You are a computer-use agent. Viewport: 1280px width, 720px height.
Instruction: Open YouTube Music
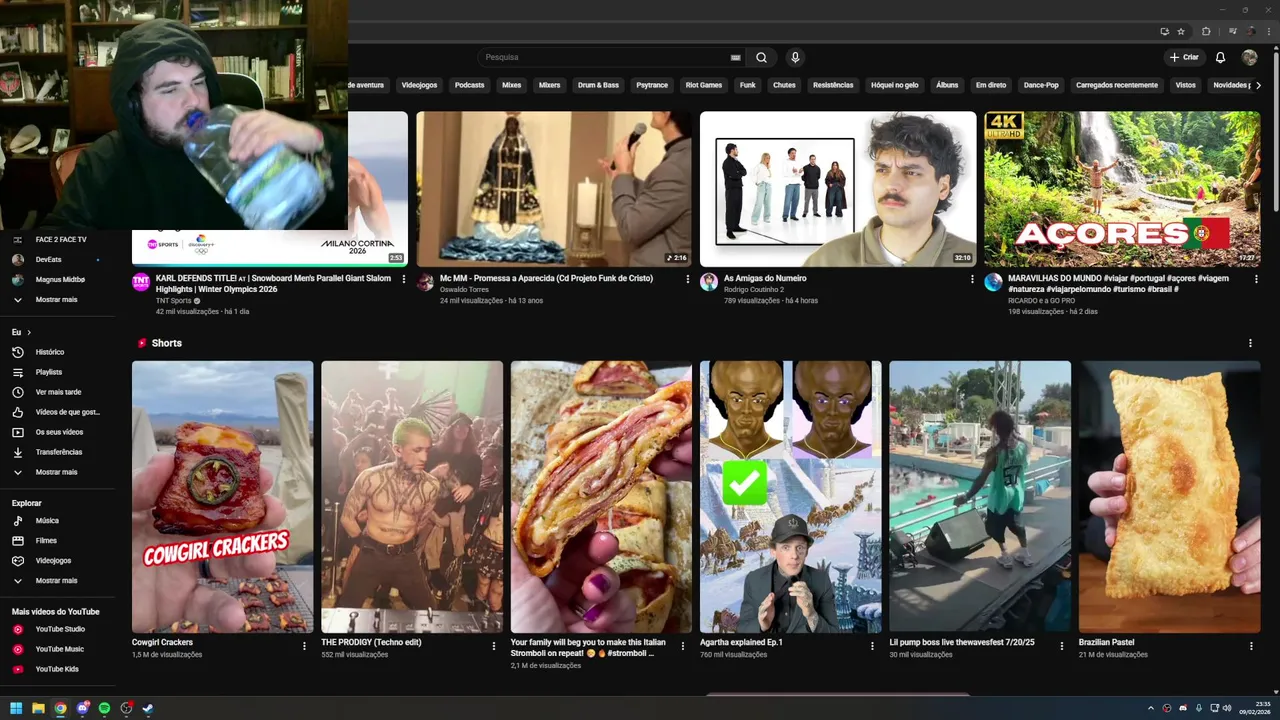click(58, 649)
